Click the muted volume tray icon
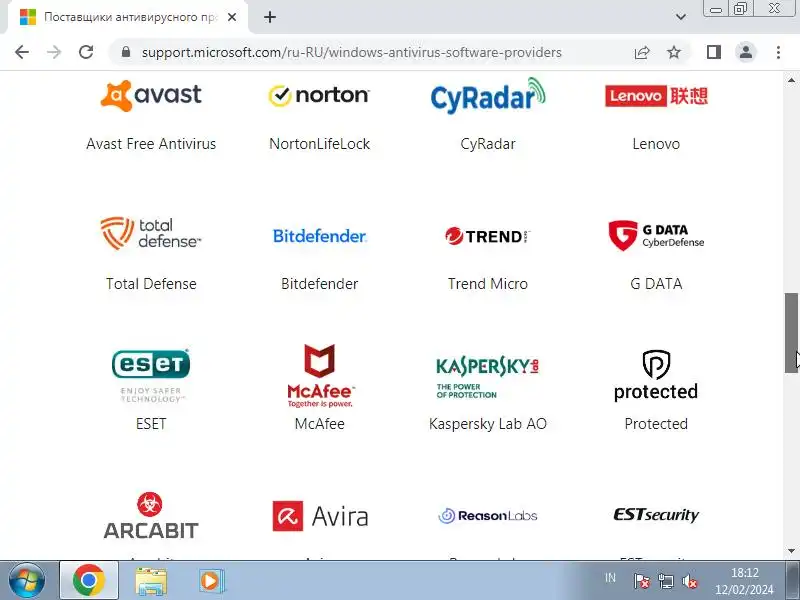Image resolution: width=800 pixels, height=600 pixels. point(690,581)
